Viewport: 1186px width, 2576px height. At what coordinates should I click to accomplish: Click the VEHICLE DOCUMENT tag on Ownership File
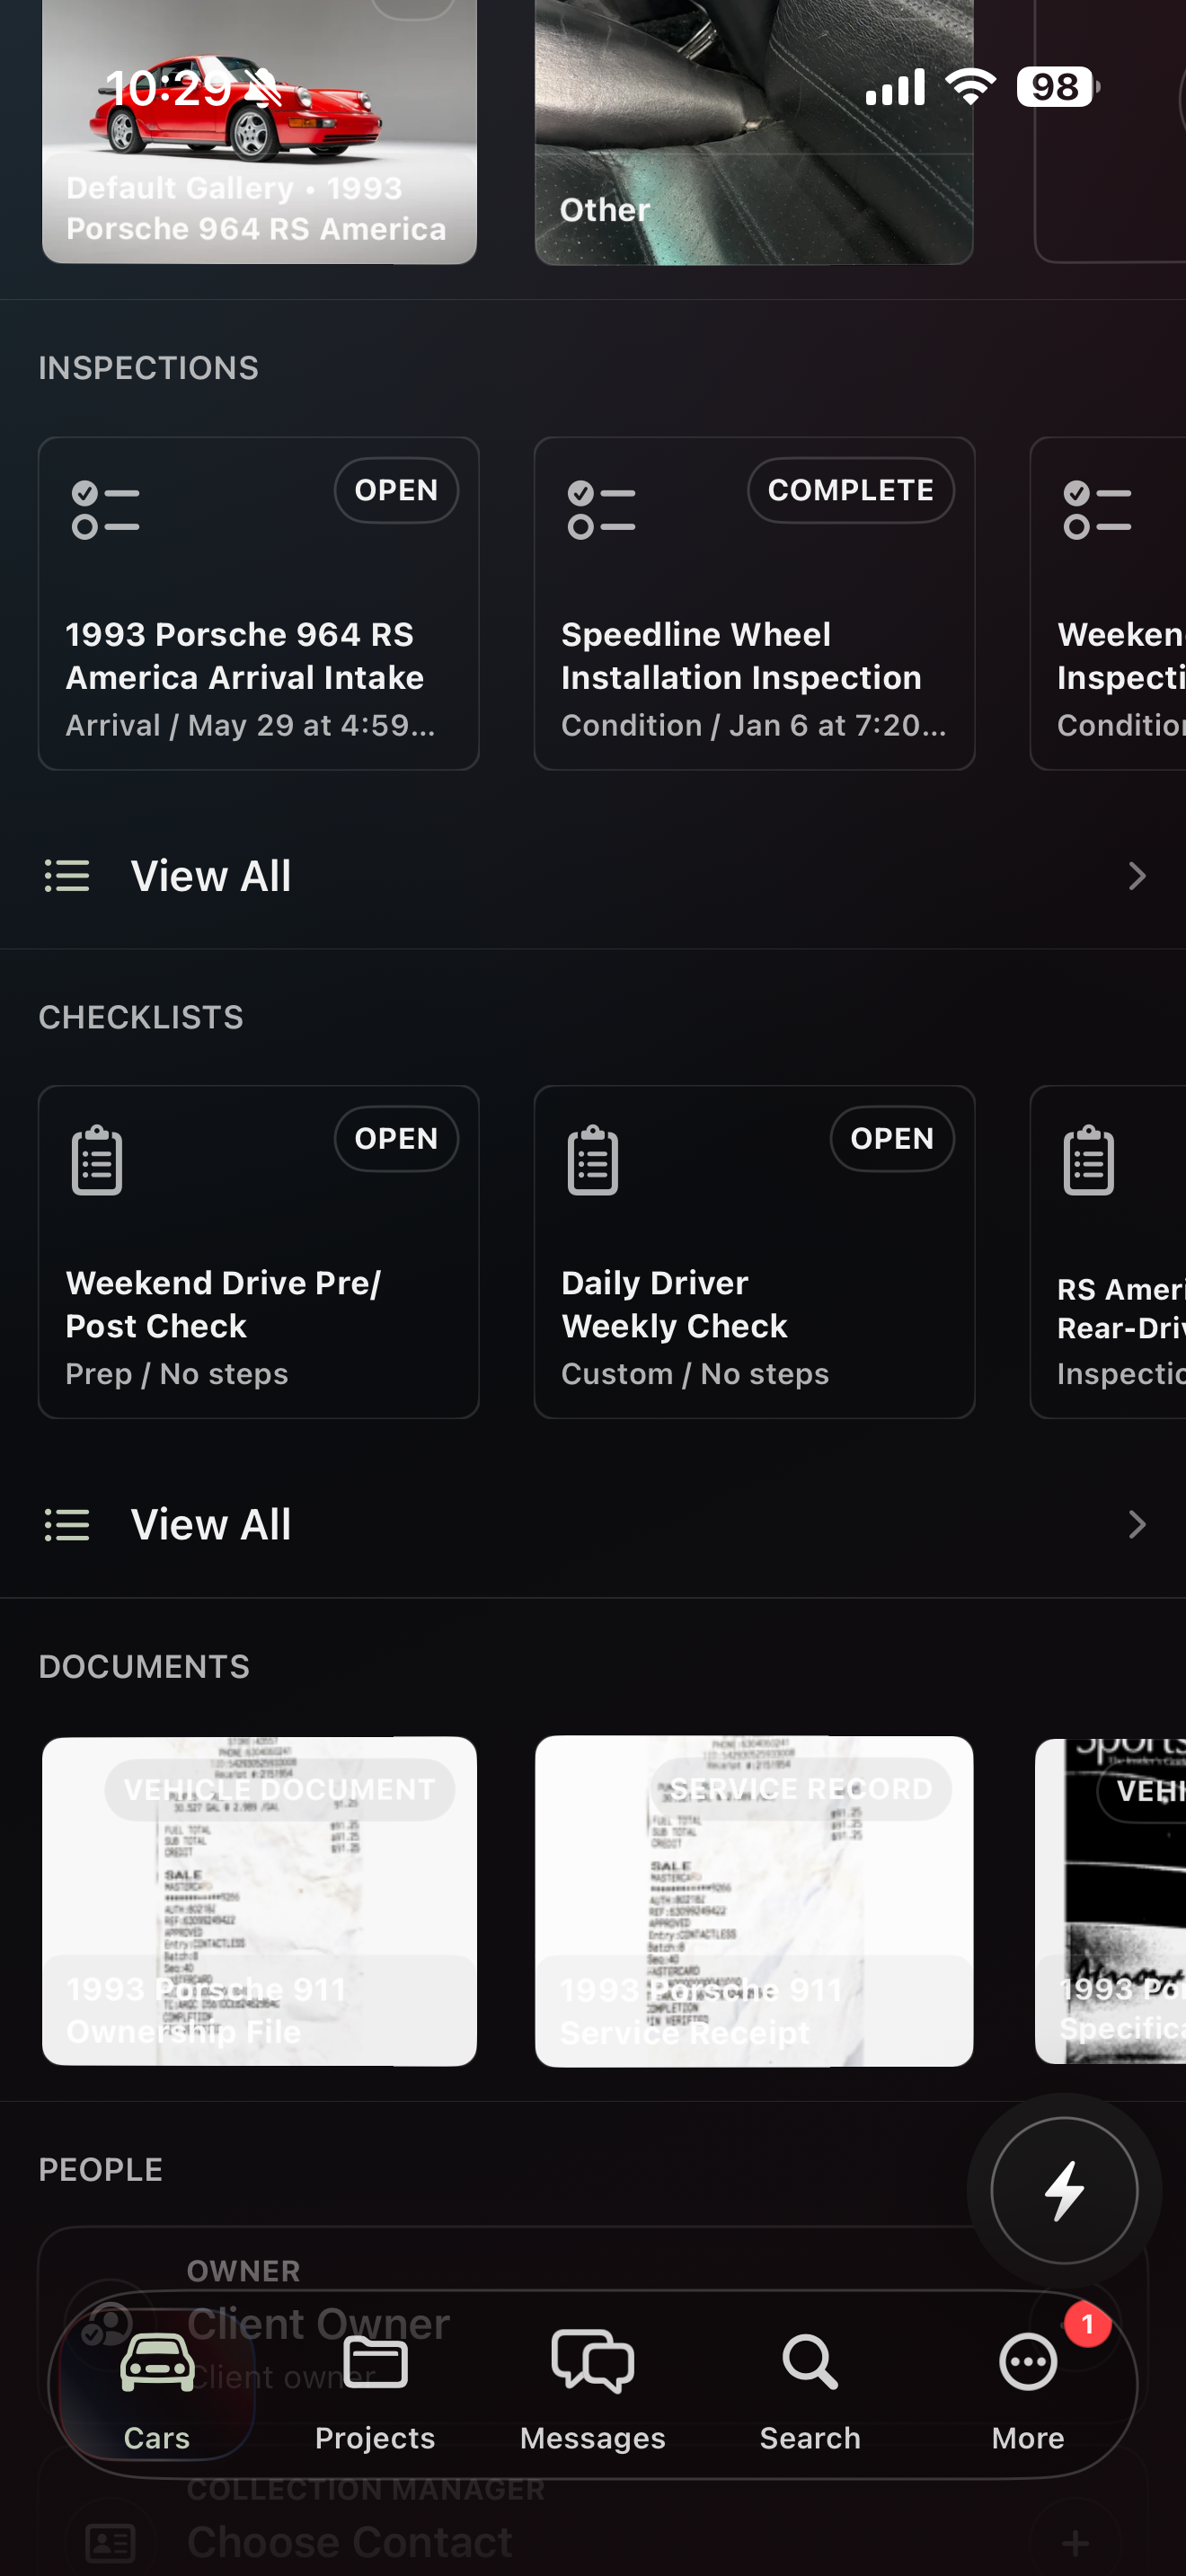(279, 1789)
